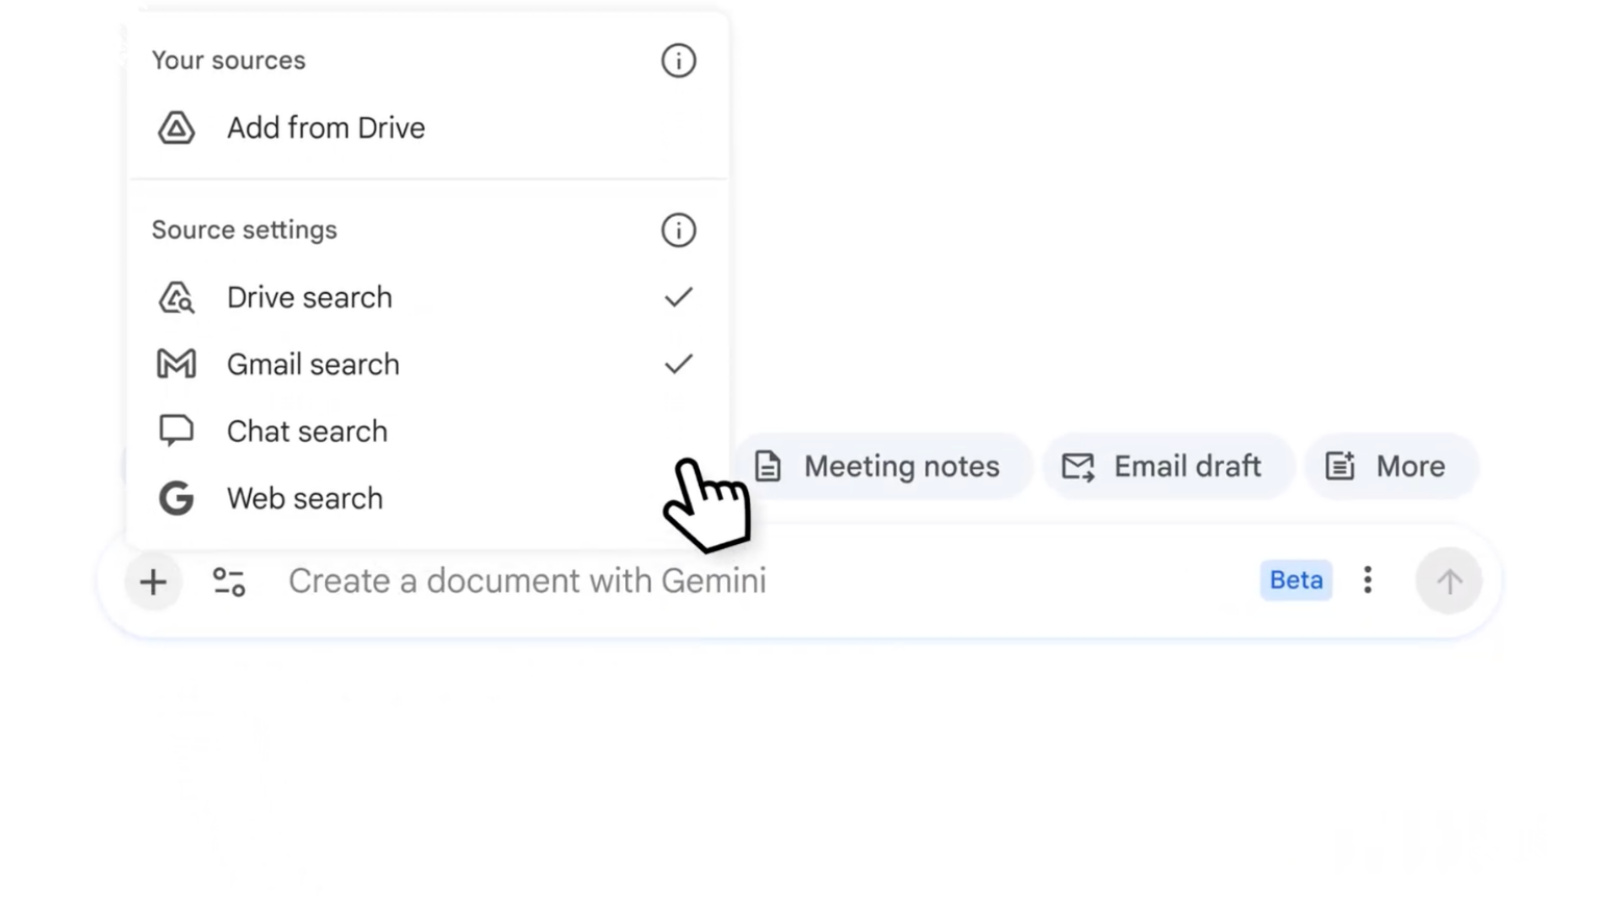Image resolution: width=1600 pixels, height=900 pixels.
Task: Click the Chat bubble icon
Action: pos(176,431)
